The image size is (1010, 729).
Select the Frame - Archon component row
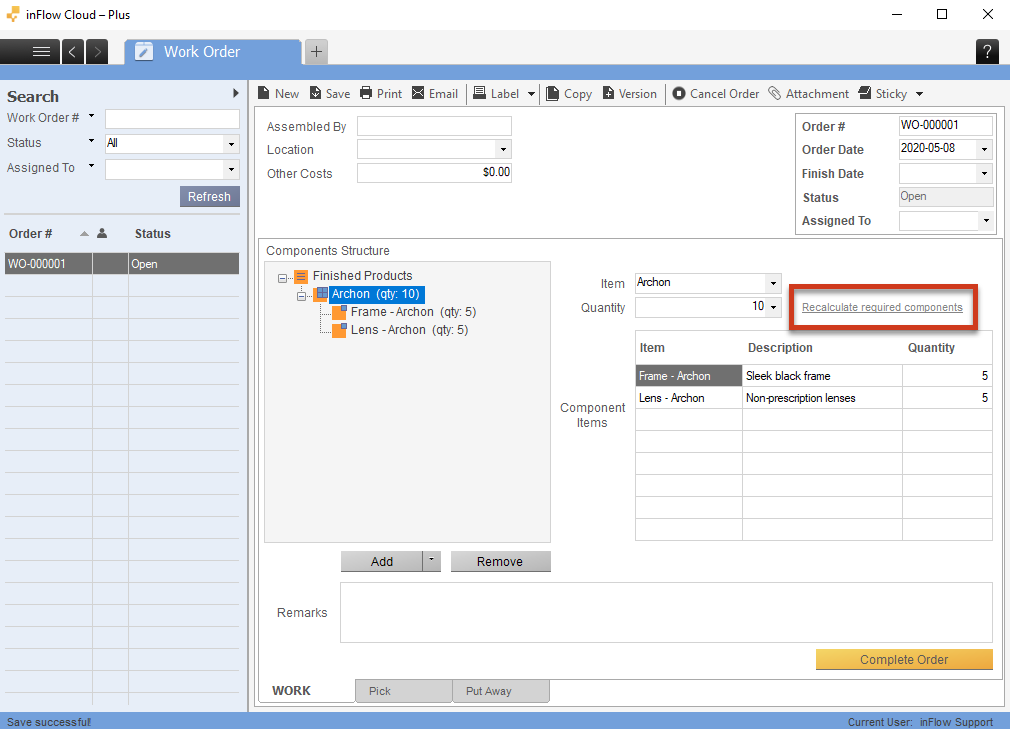point(688,376)
